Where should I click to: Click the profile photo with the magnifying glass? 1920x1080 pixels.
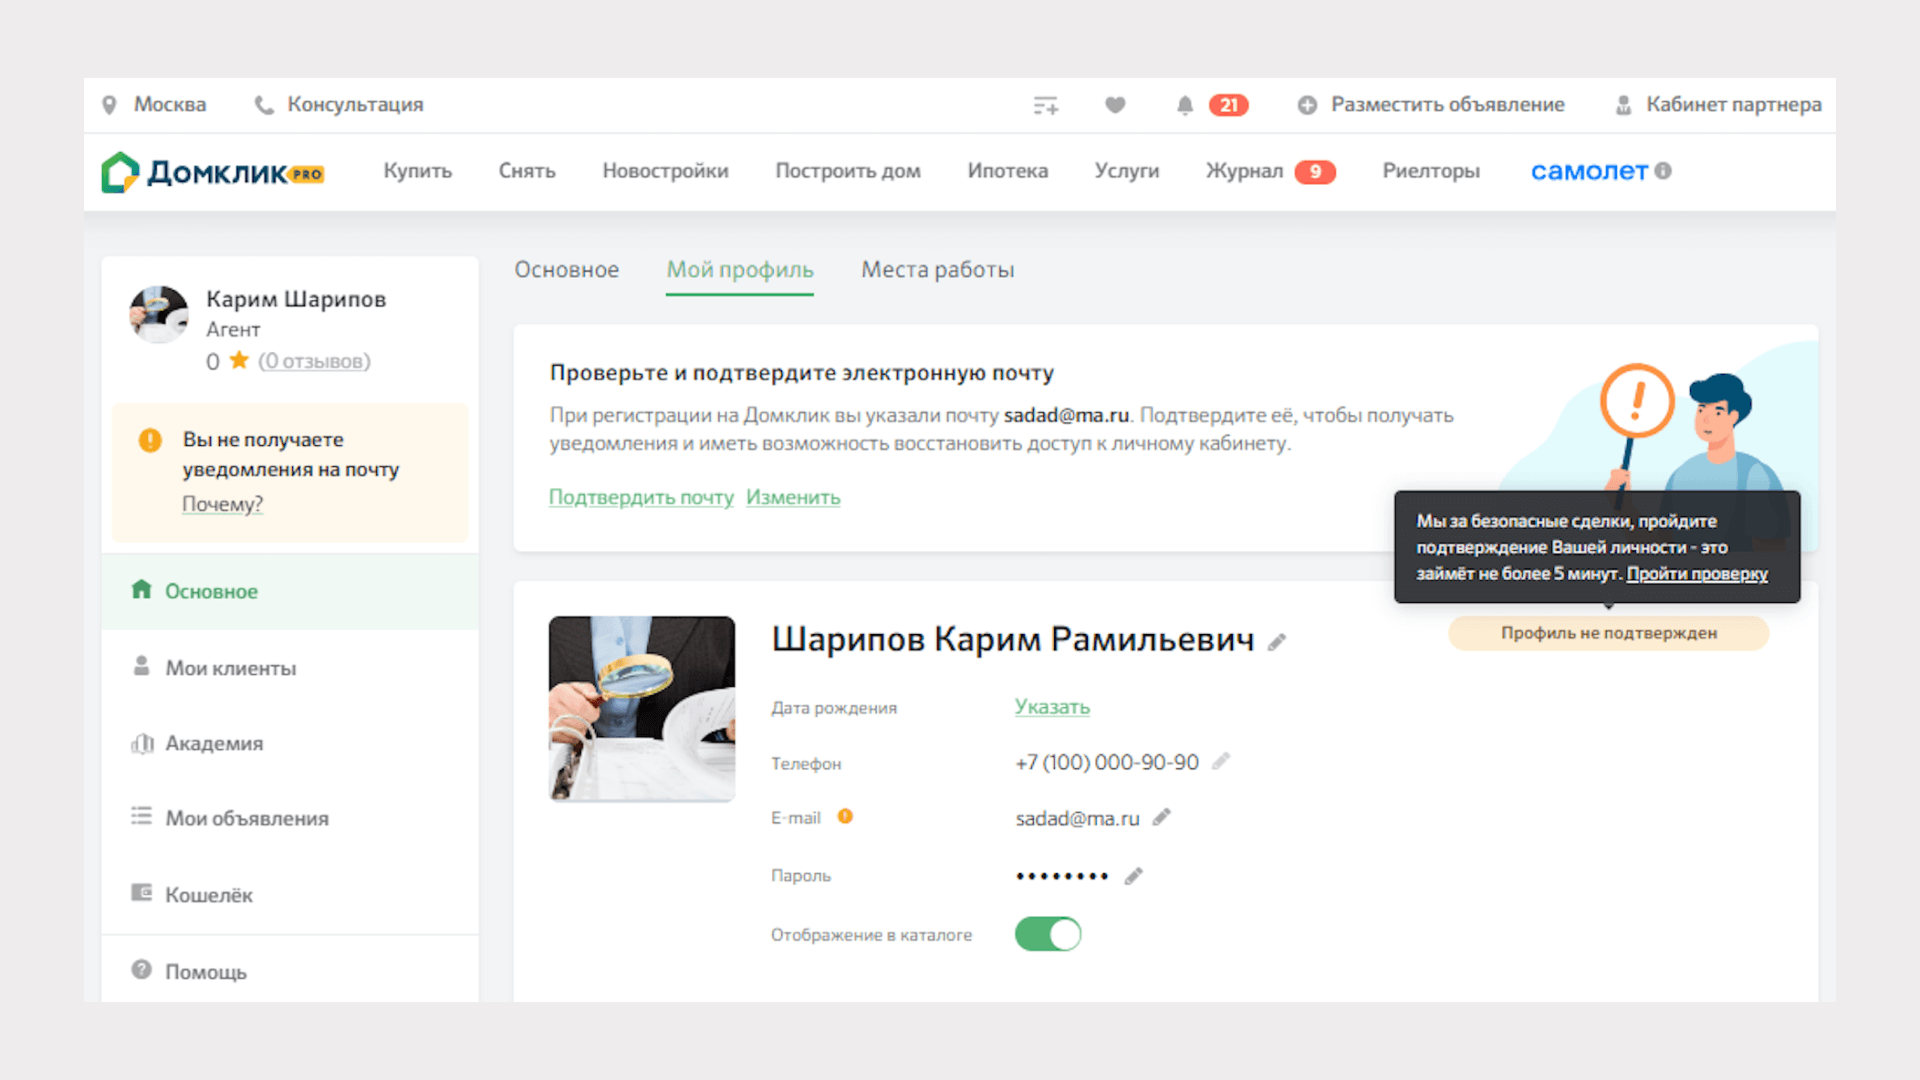[642, 708]
